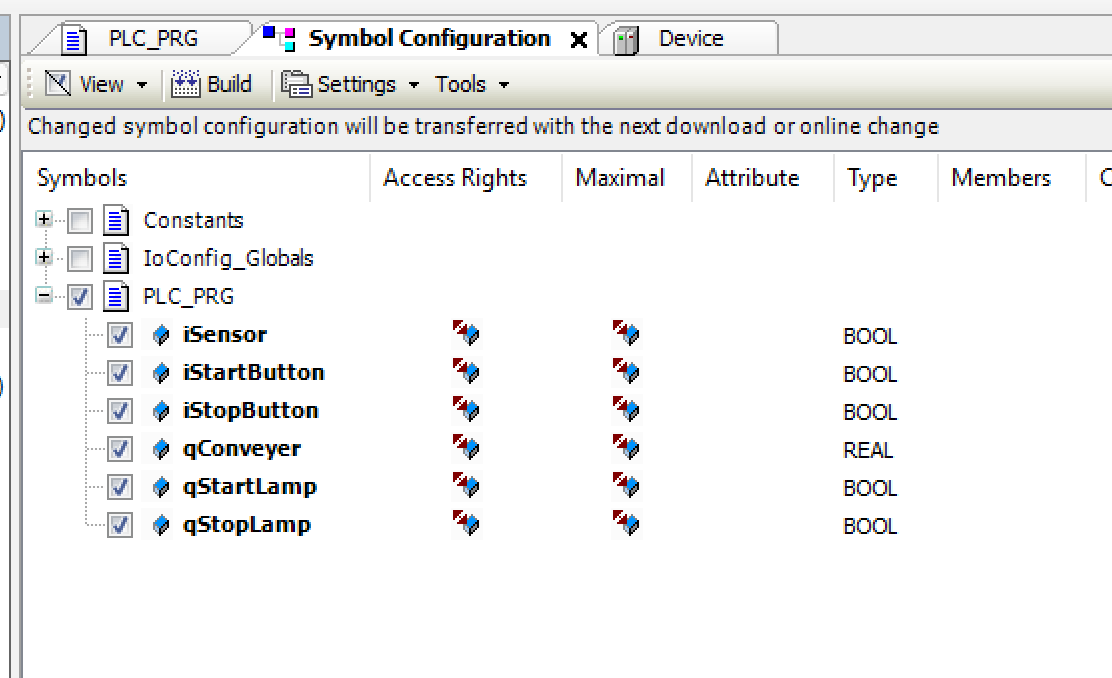Click the access rights icon beside iSensor

(x=466, y=335)
